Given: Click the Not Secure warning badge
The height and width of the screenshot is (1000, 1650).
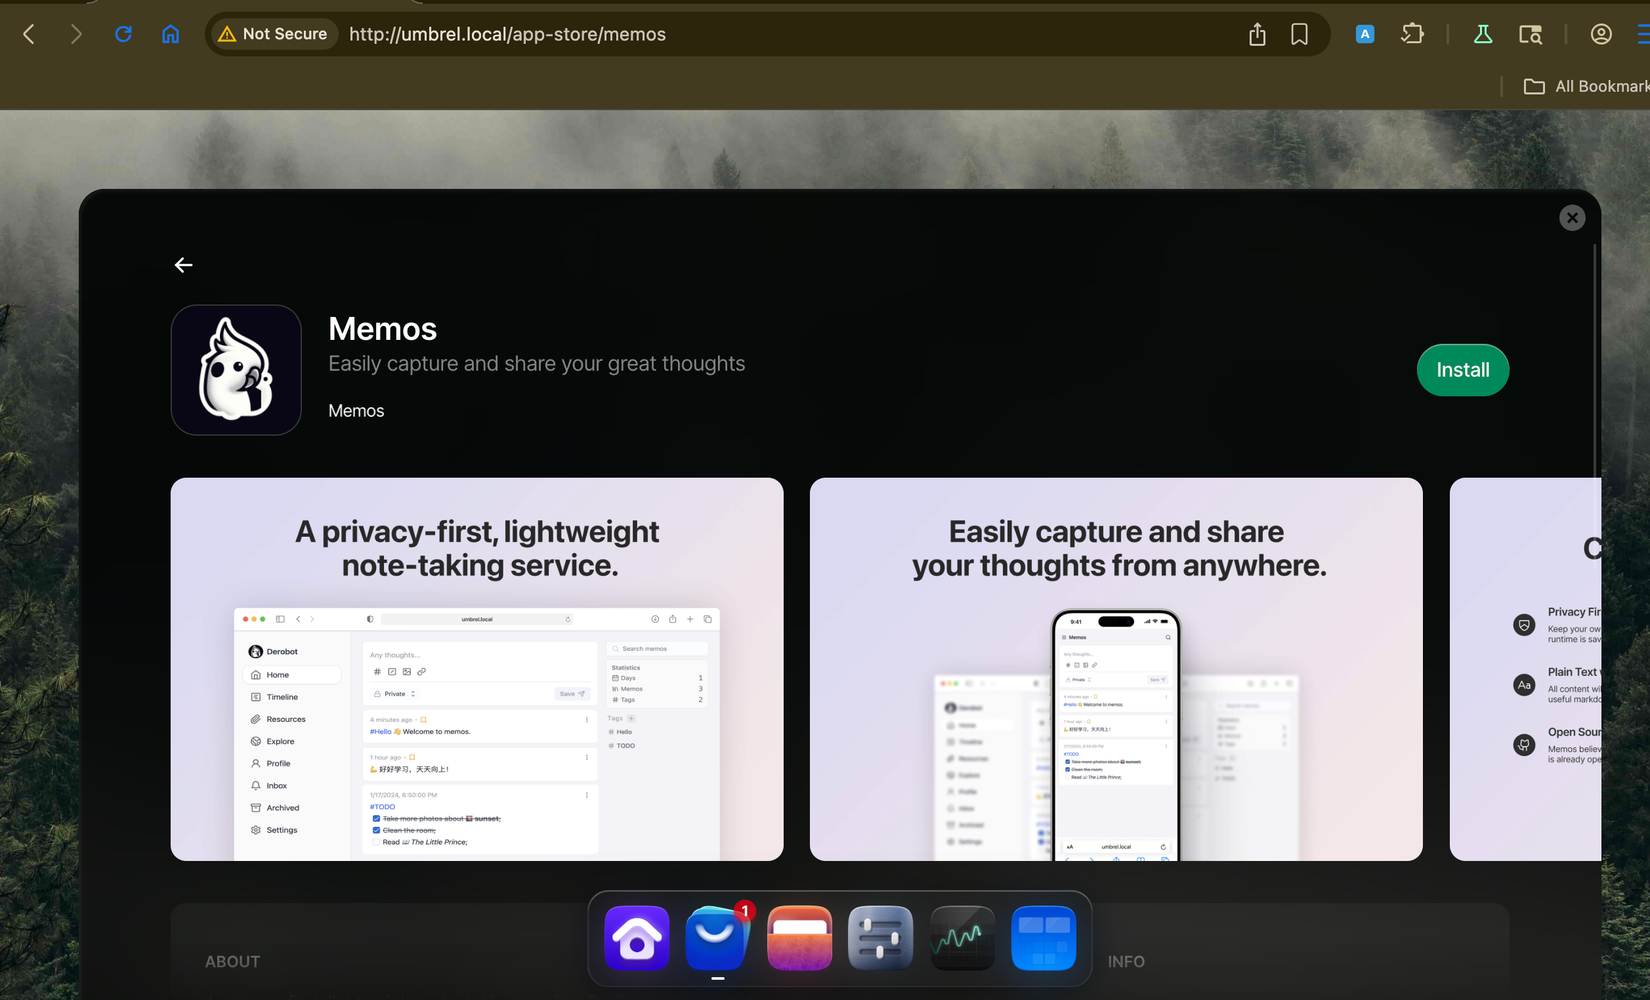Looking at the screenshot, I should click(273, 34).
